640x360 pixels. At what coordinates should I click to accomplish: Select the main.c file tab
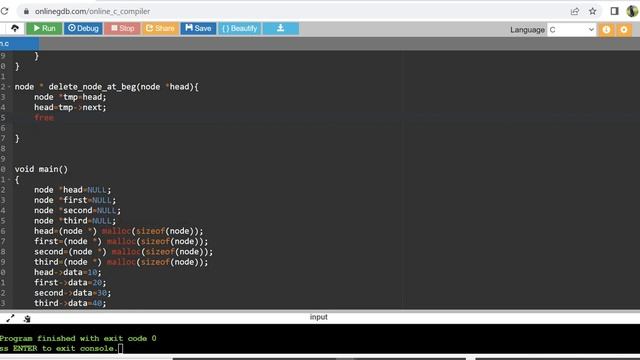click(19, 44)
